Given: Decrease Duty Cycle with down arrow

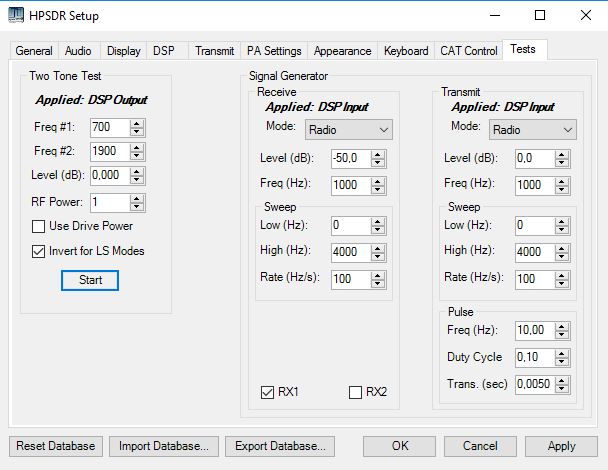Looking at the screenshot, I should (x=561, y=362).
